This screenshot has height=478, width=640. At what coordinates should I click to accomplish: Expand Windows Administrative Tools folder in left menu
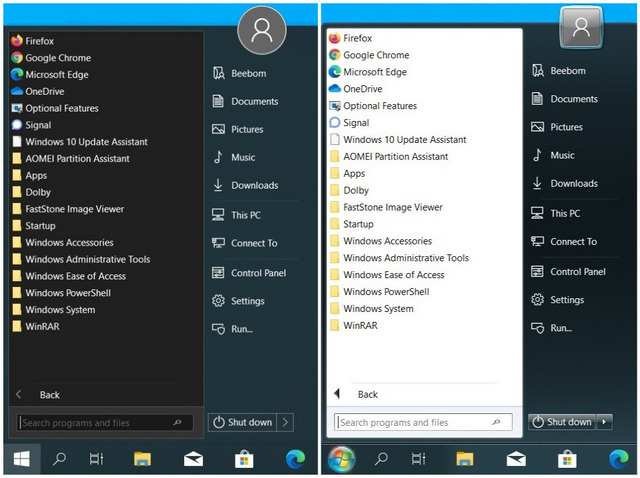(x=81, y=259)
